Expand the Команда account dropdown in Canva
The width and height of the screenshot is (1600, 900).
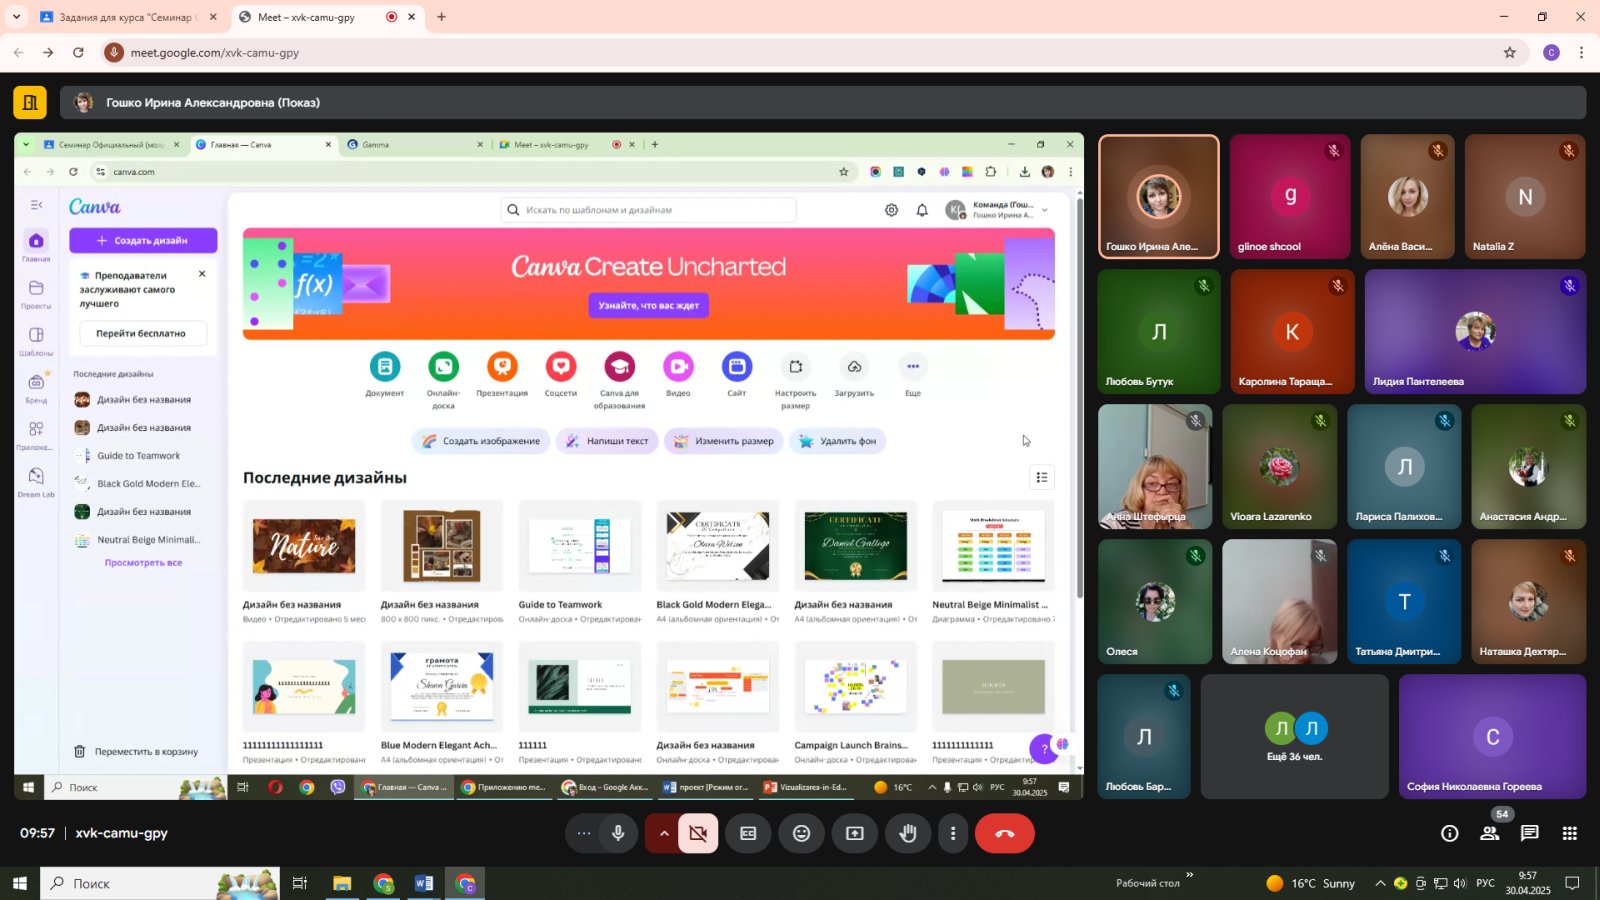click(1045, 210)
